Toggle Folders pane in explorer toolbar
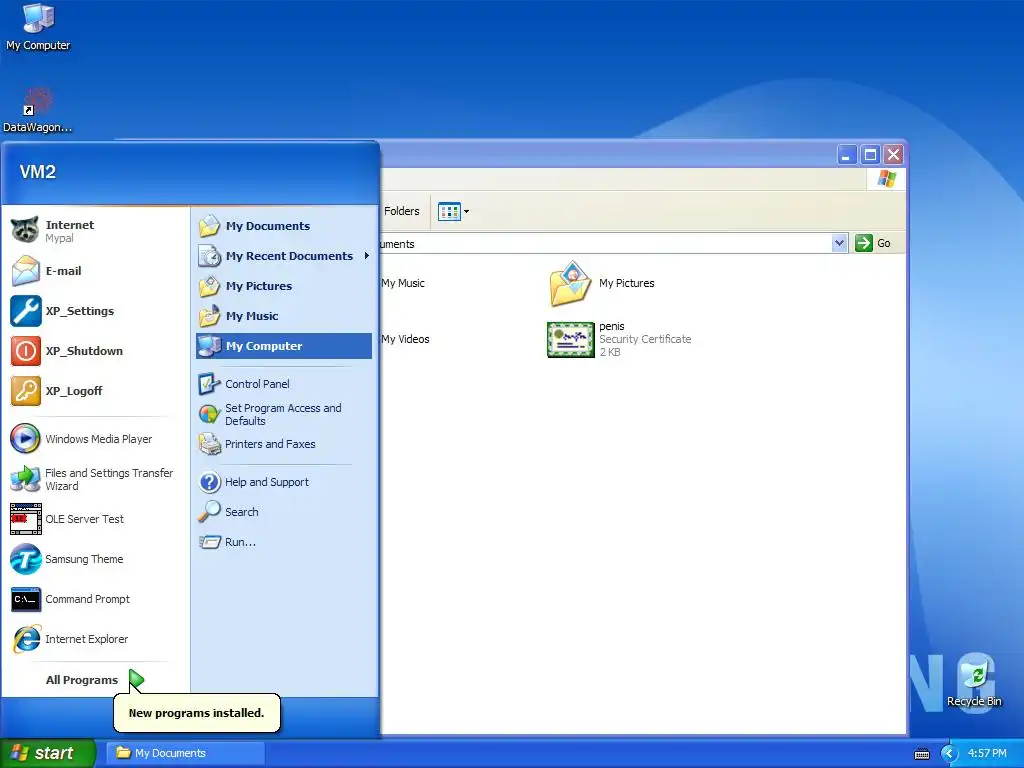The height and width of the screenshot is (768, 1024). [x=402, y=211]
